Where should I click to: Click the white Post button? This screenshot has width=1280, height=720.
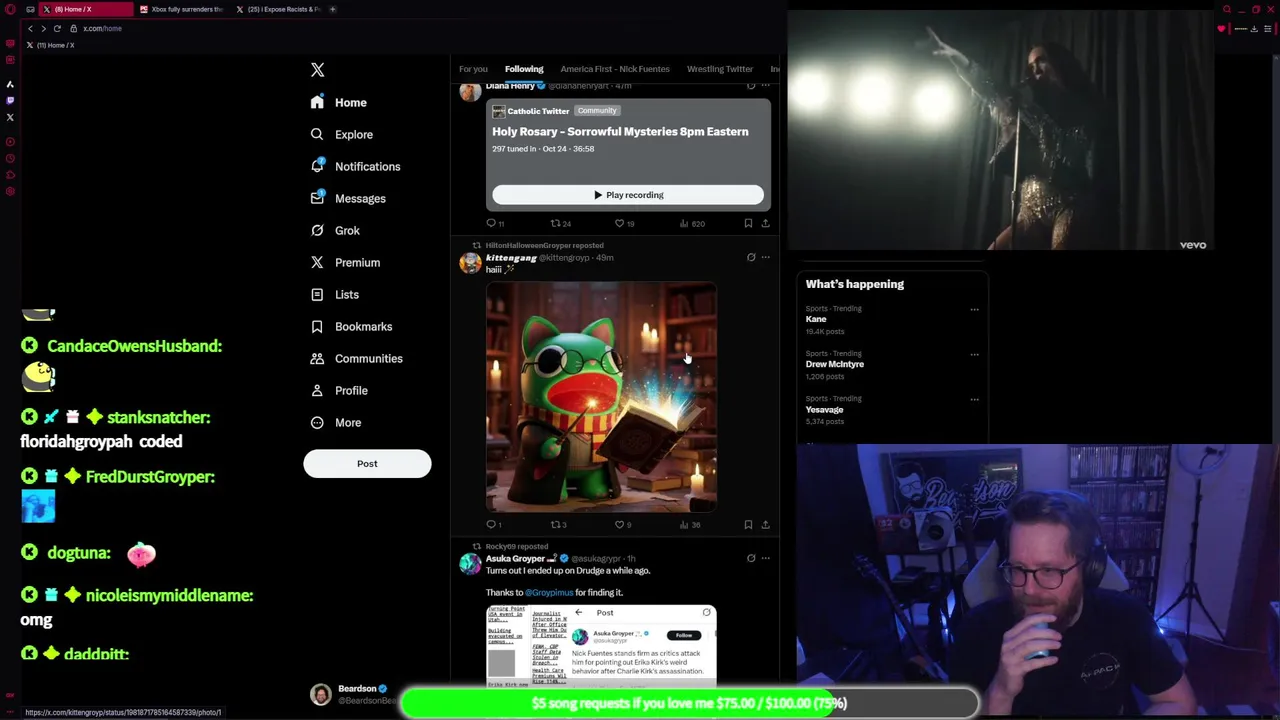pos(367,463)
